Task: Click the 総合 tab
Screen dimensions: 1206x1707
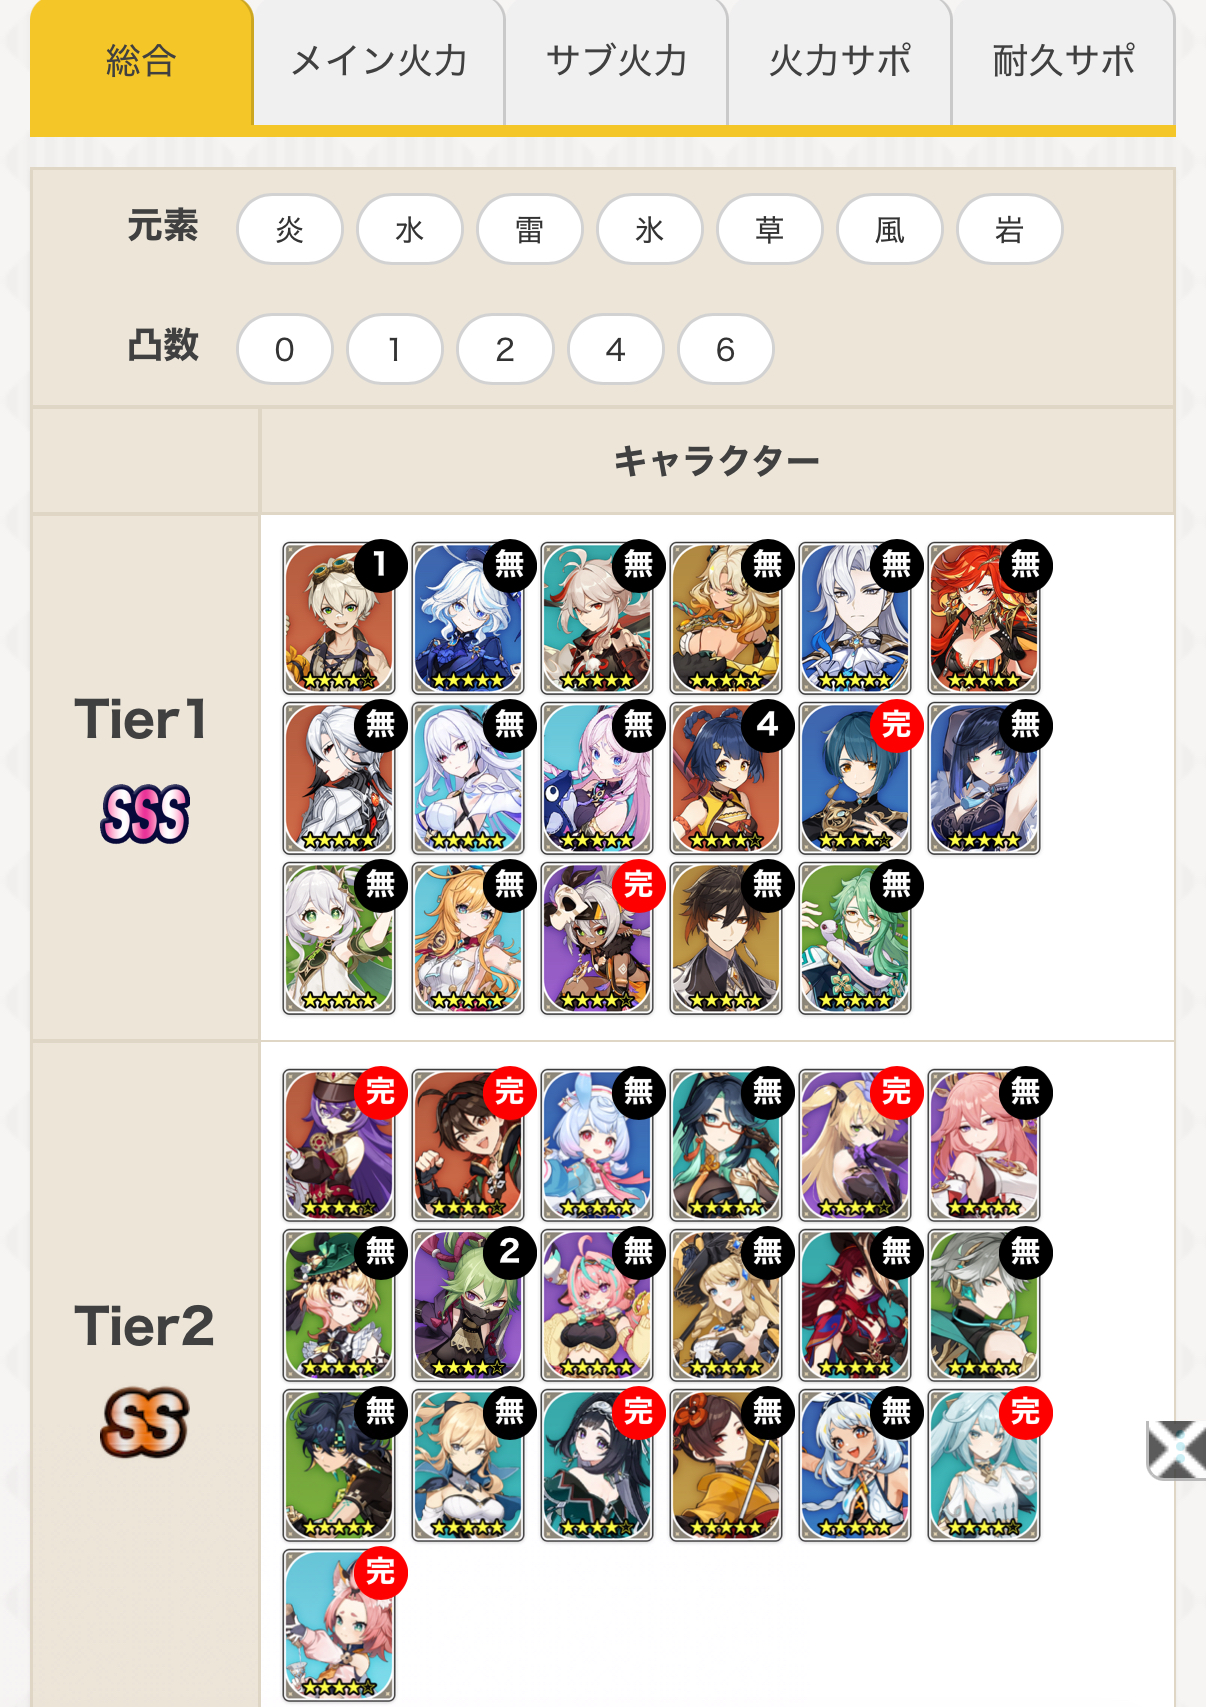Action: click(141, 62)
